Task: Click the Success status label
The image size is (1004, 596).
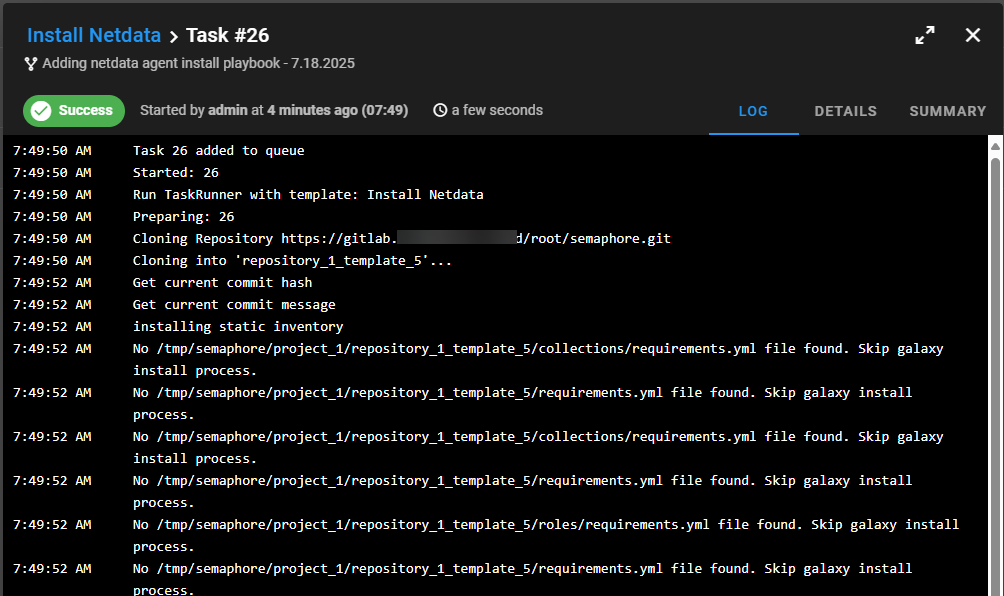Action: click(85, 111)
